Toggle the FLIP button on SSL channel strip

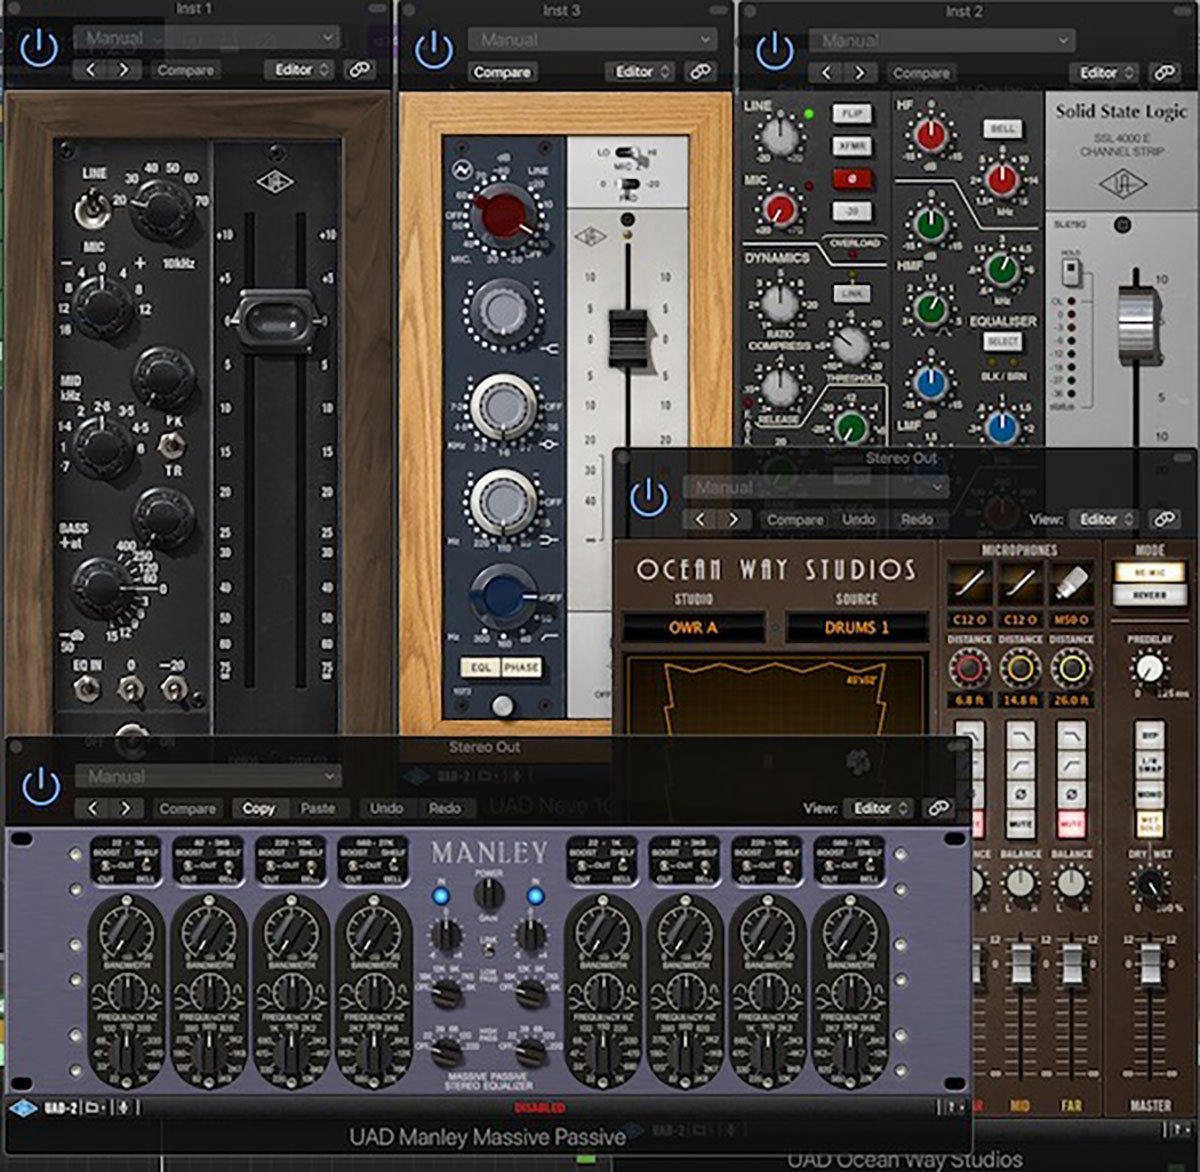852,114
